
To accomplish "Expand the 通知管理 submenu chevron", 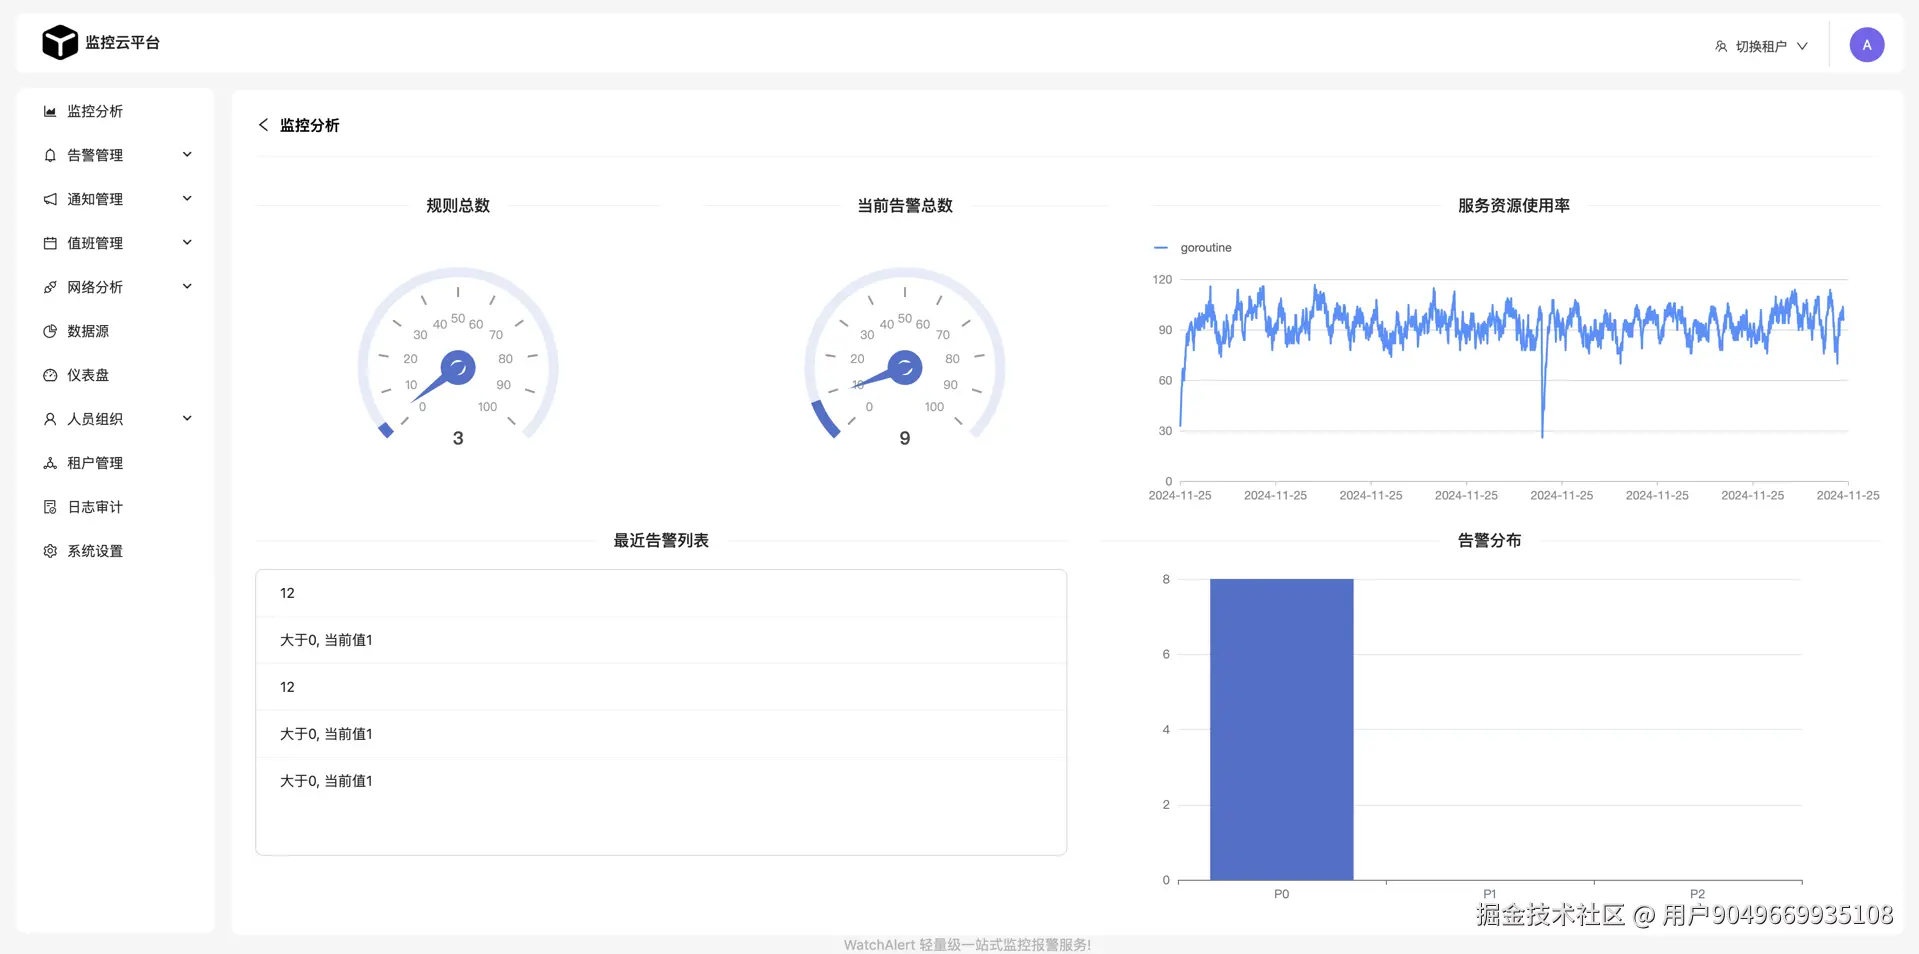I will 187,199.
